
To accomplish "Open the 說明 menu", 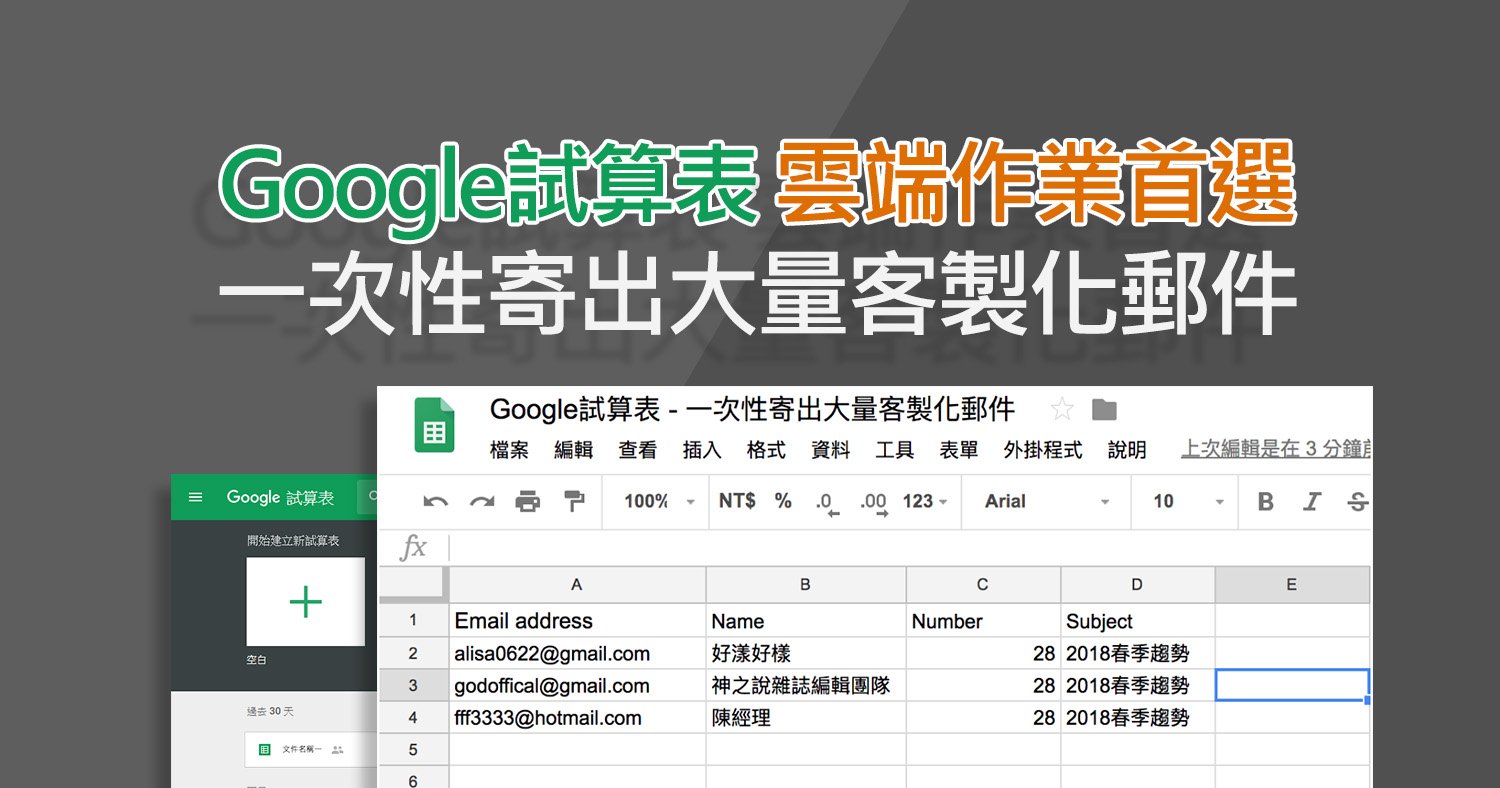I will point(1127,450).
